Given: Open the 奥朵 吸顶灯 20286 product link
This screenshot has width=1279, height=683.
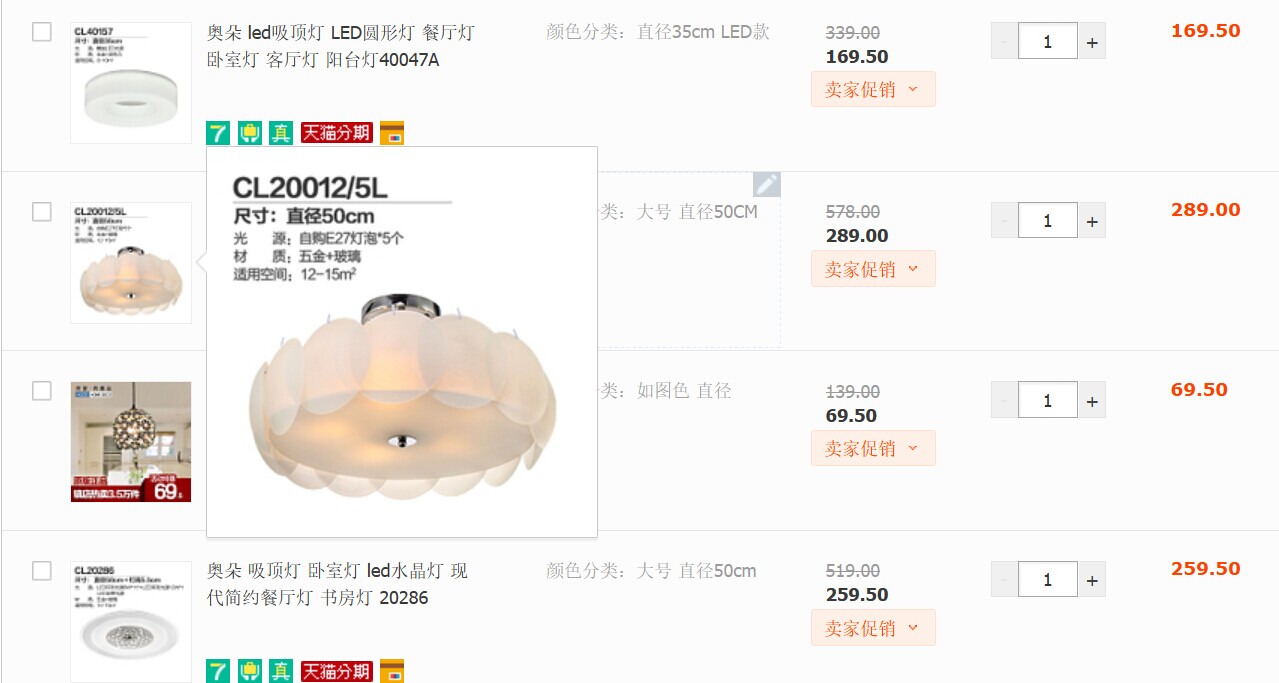Looking at the screenshot, I should (x=337, y=585).
